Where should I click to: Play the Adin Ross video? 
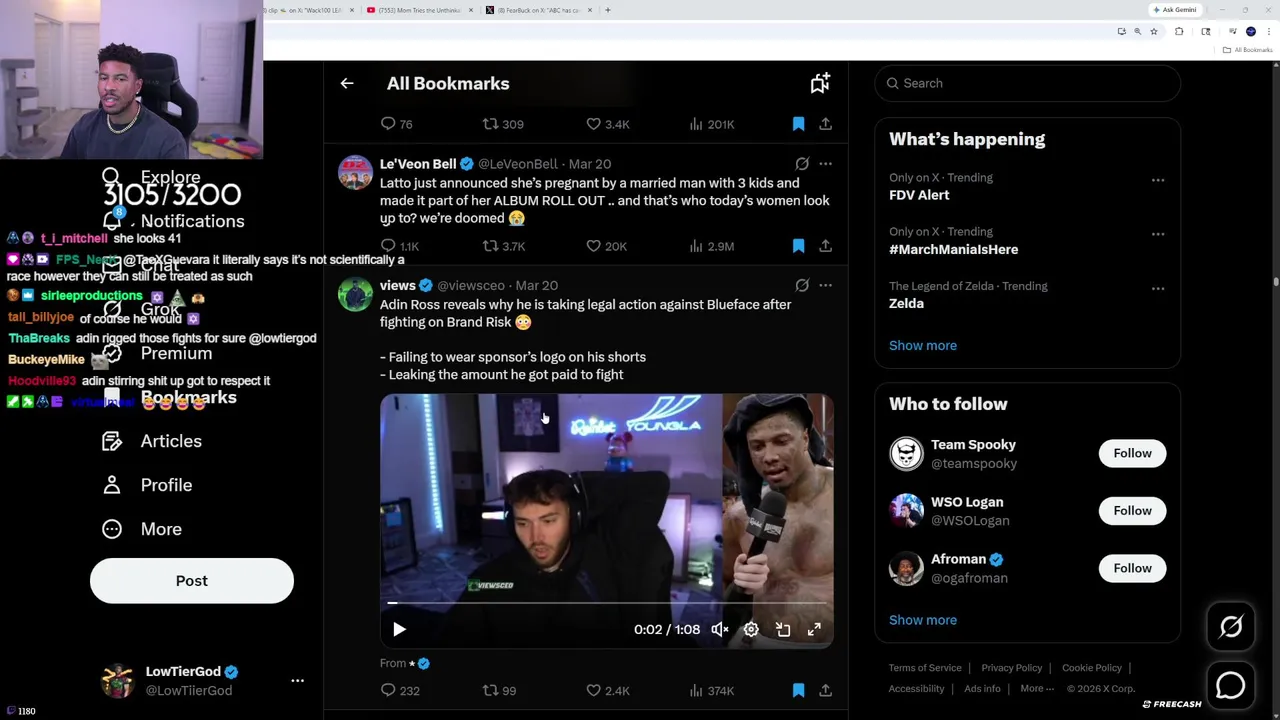pos(399,630)
